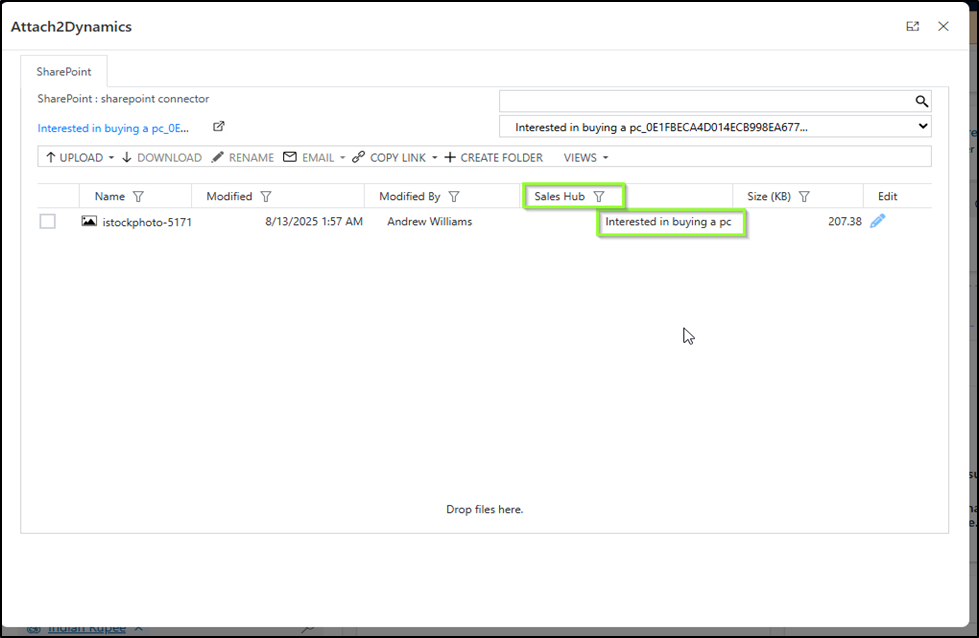Click the Size (KB) filter icon

click(804, 197)
